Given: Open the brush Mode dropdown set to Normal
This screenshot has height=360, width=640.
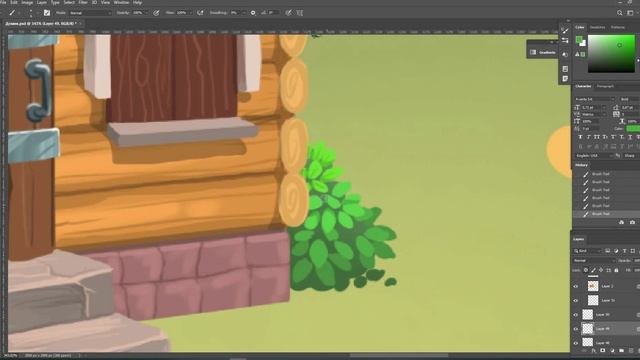Looking at the screenshot, I should pos(90,13).
